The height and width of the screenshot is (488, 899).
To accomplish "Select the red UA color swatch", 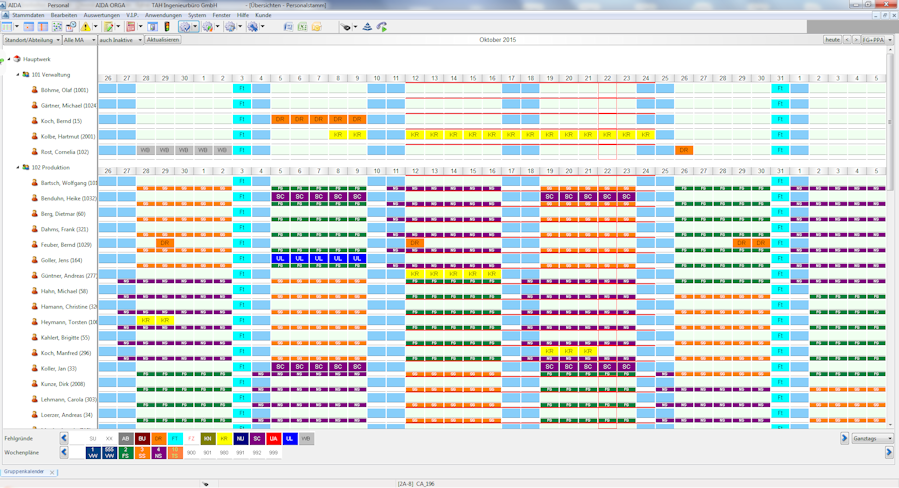I will pyautogui.click(x=273, y=439).
